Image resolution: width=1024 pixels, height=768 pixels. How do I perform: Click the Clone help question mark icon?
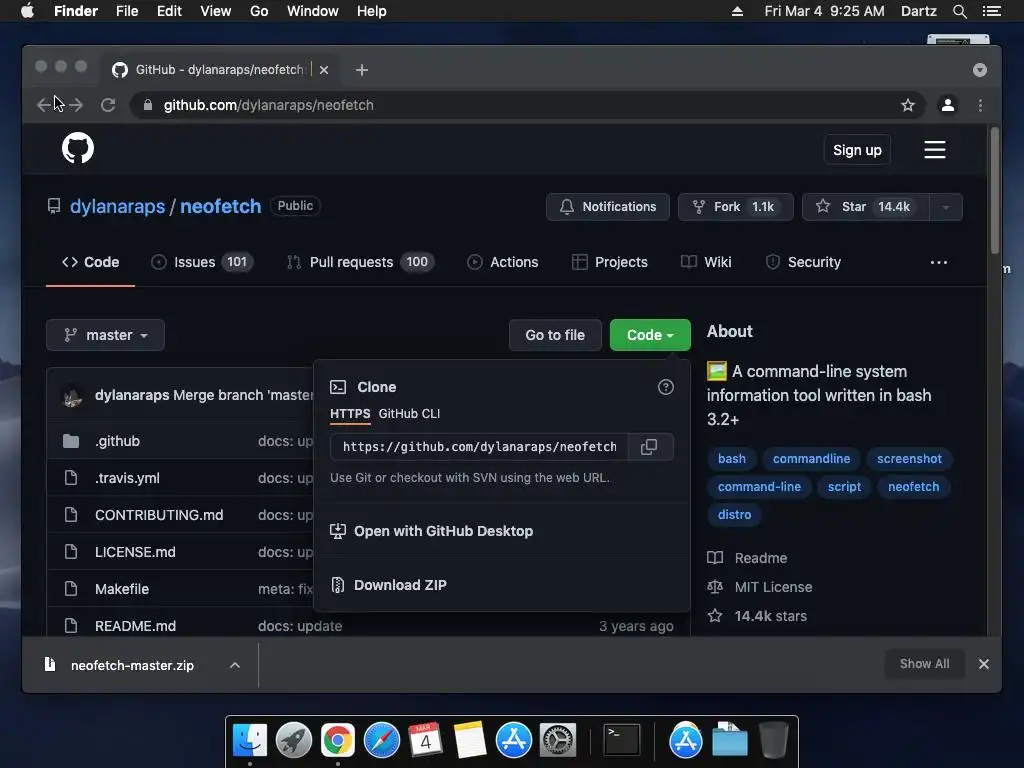[665, 387]
